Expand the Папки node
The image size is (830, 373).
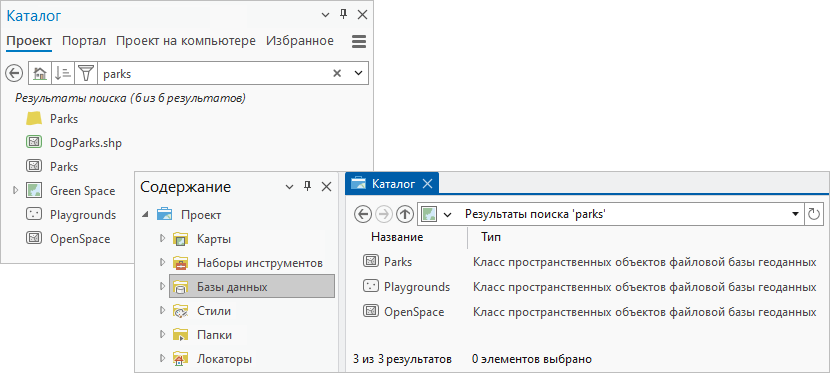163,334
